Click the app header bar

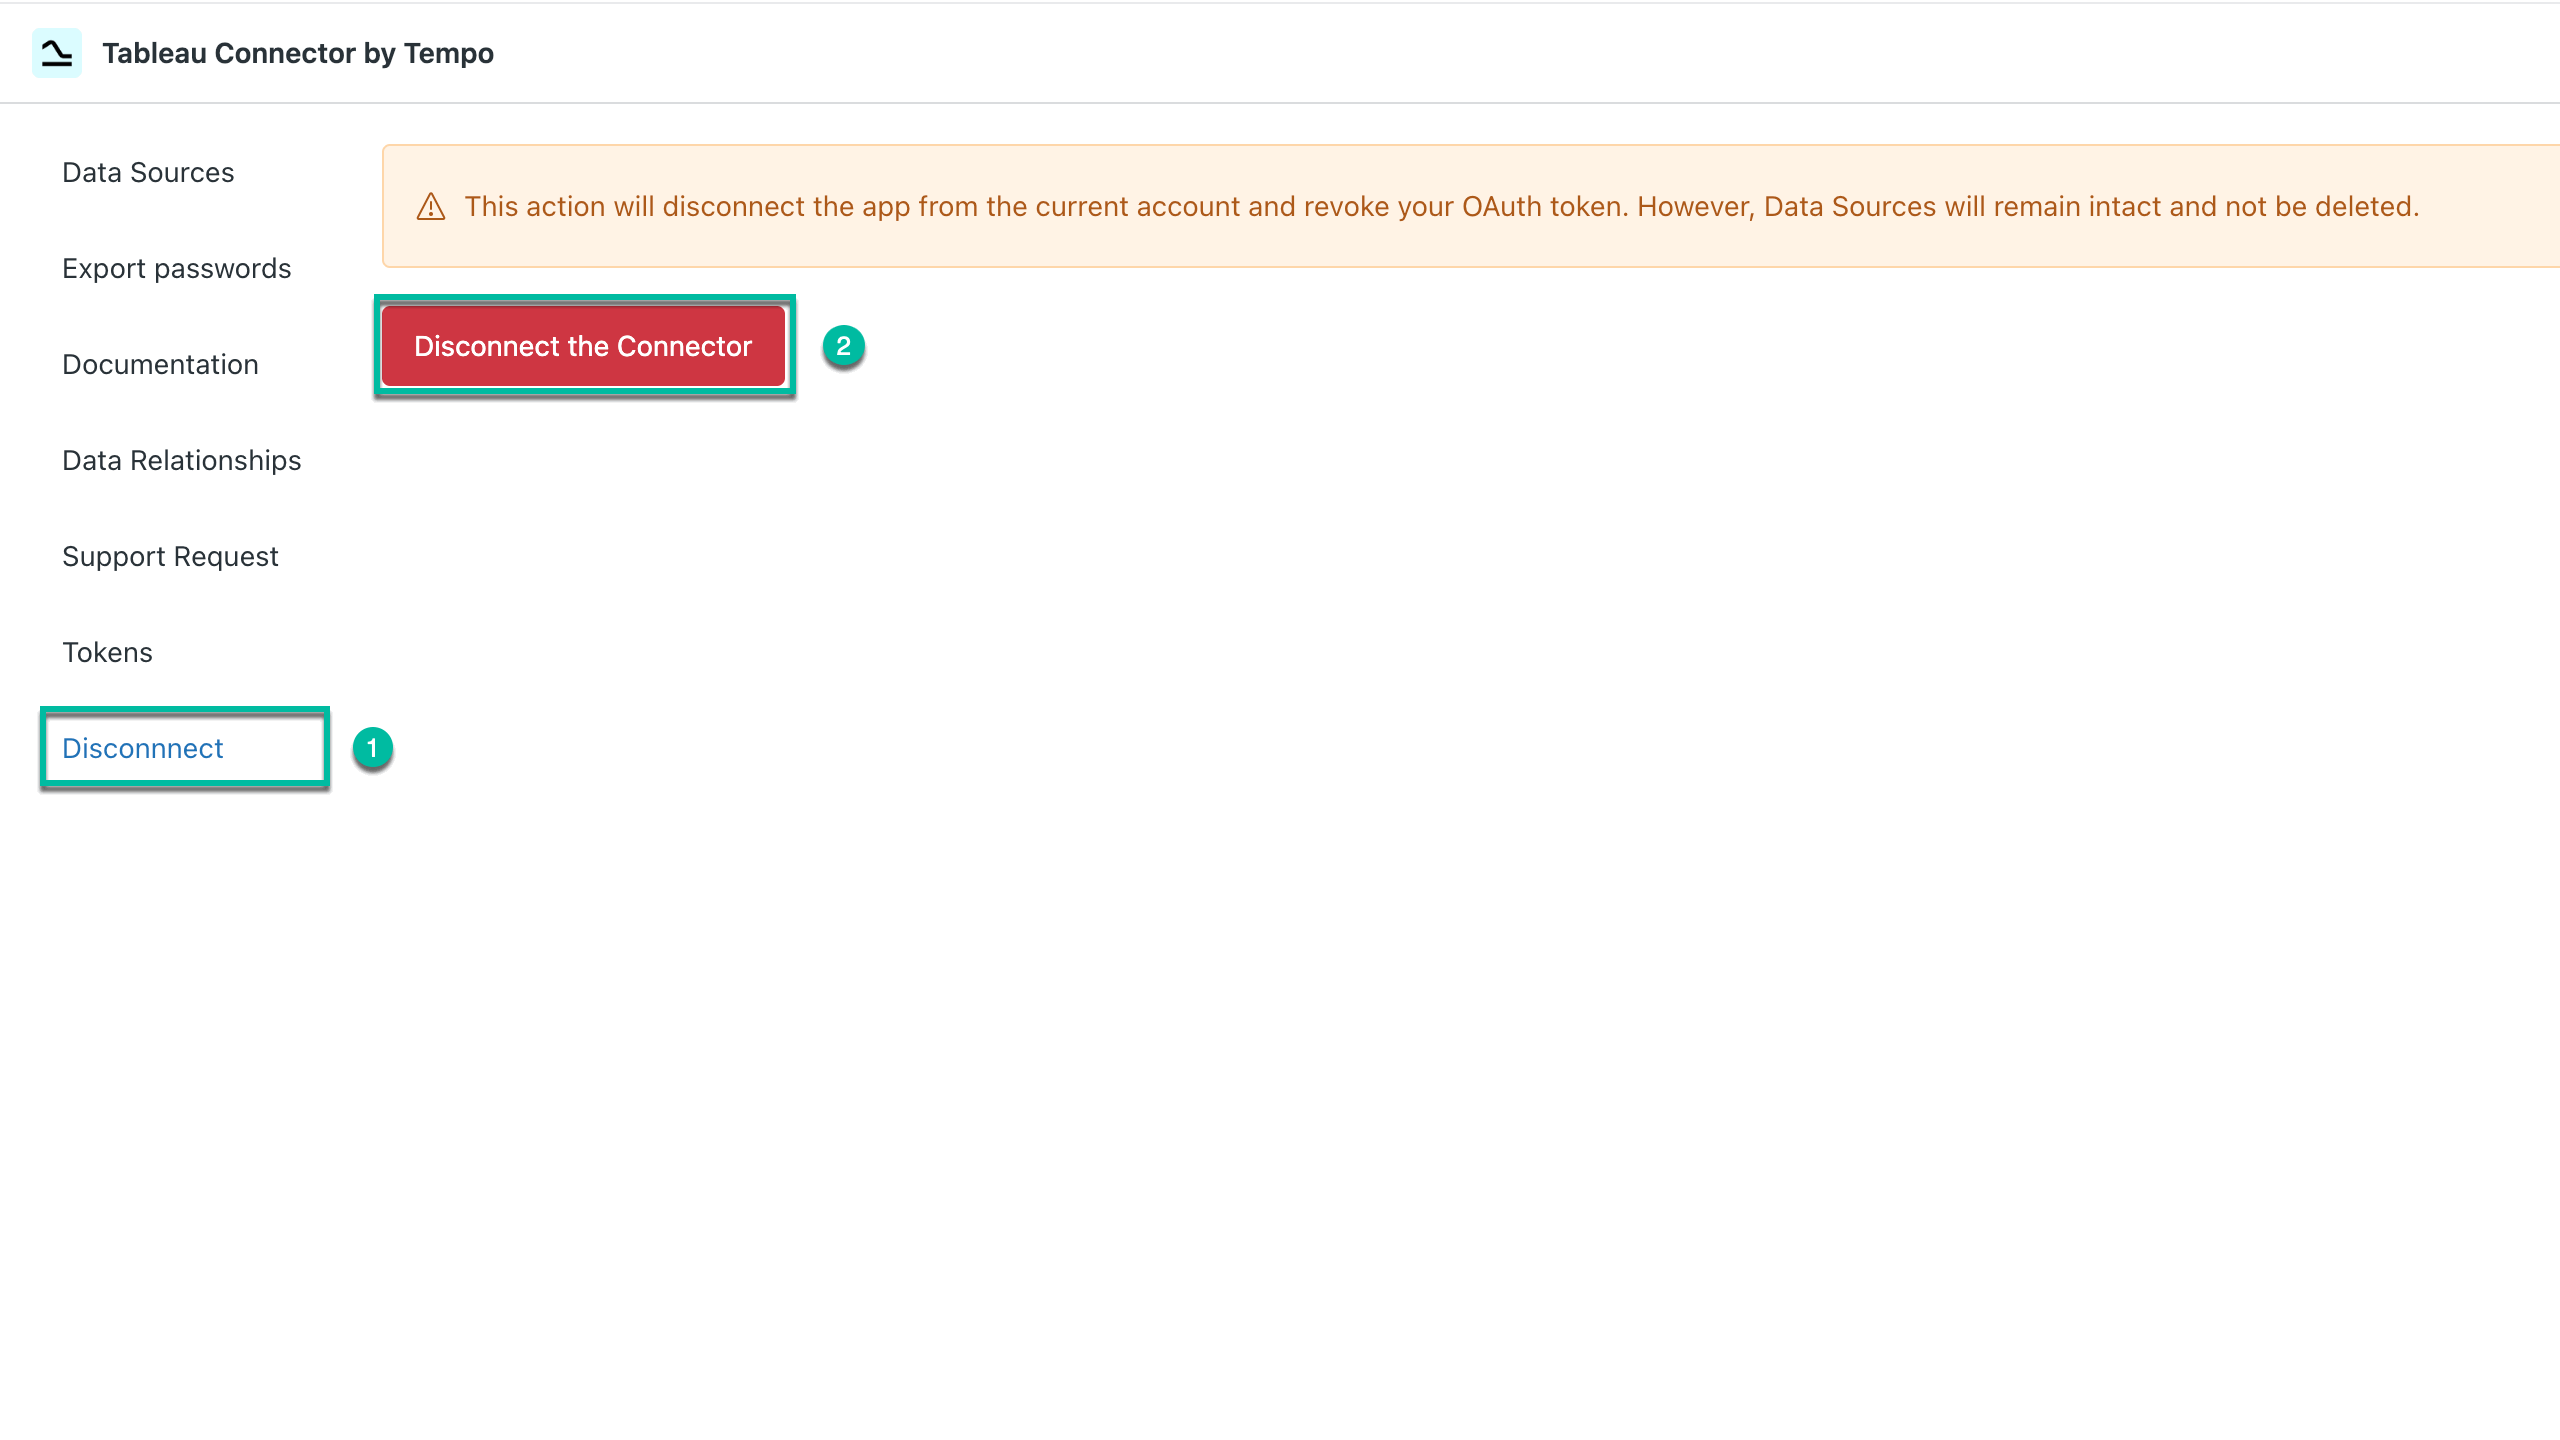point(1280,52)
